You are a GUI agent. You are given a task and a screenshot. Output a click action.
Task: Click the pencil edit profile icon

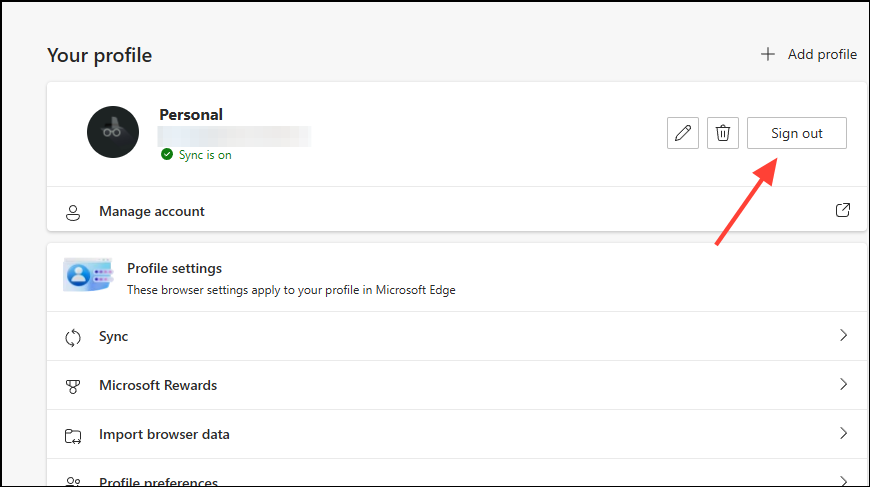[x=683, y=133]
